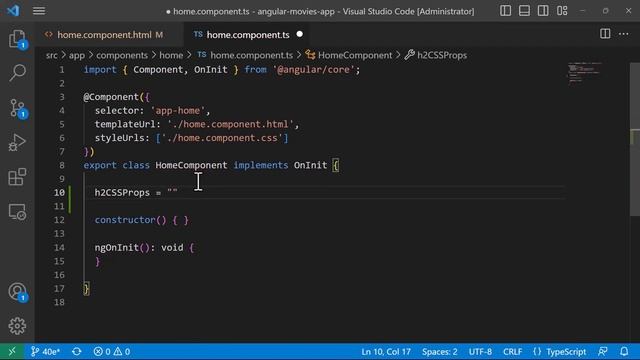Click the 'app-home' selector string

coord(178,111)
